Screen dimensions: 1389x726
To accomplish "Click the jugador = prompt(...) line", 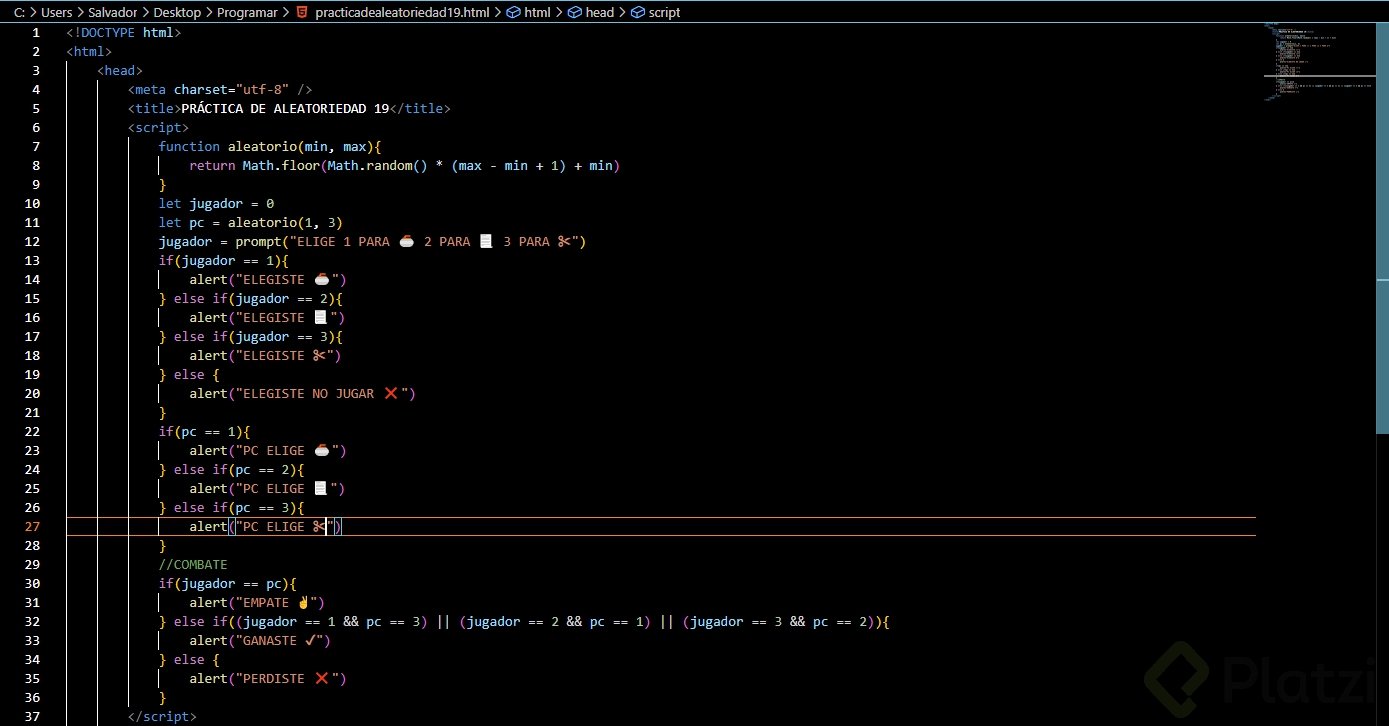I will pyautogui.click(x=372, y=241).
